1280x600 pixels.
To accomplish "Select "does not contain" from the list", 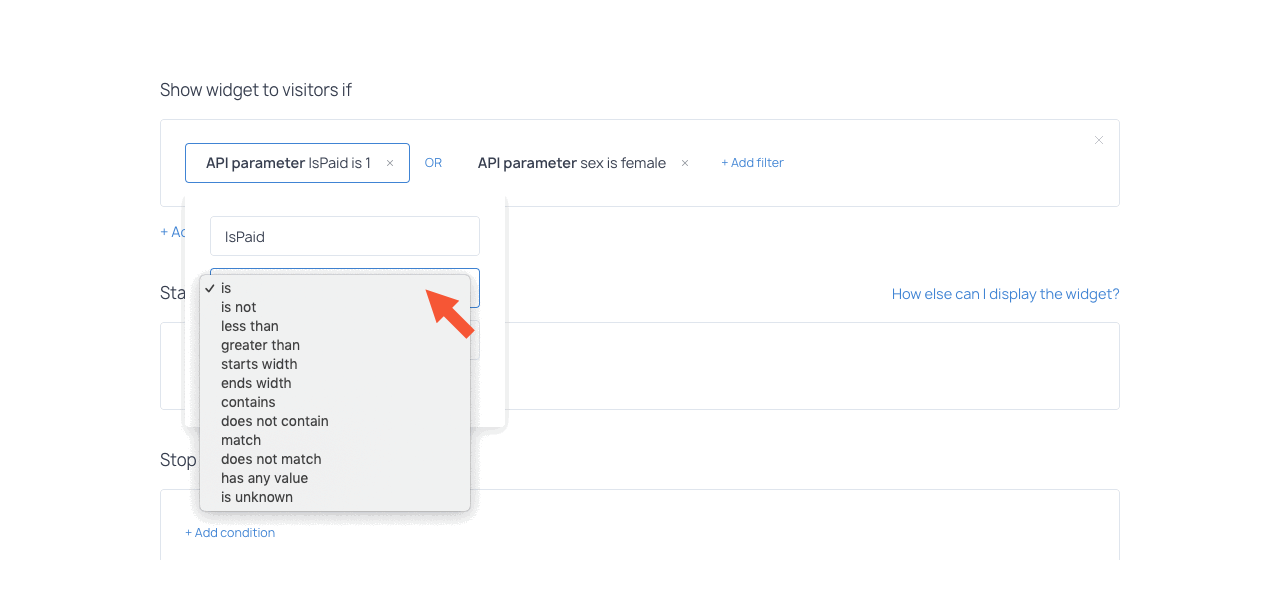I will (x=274, y=421).
